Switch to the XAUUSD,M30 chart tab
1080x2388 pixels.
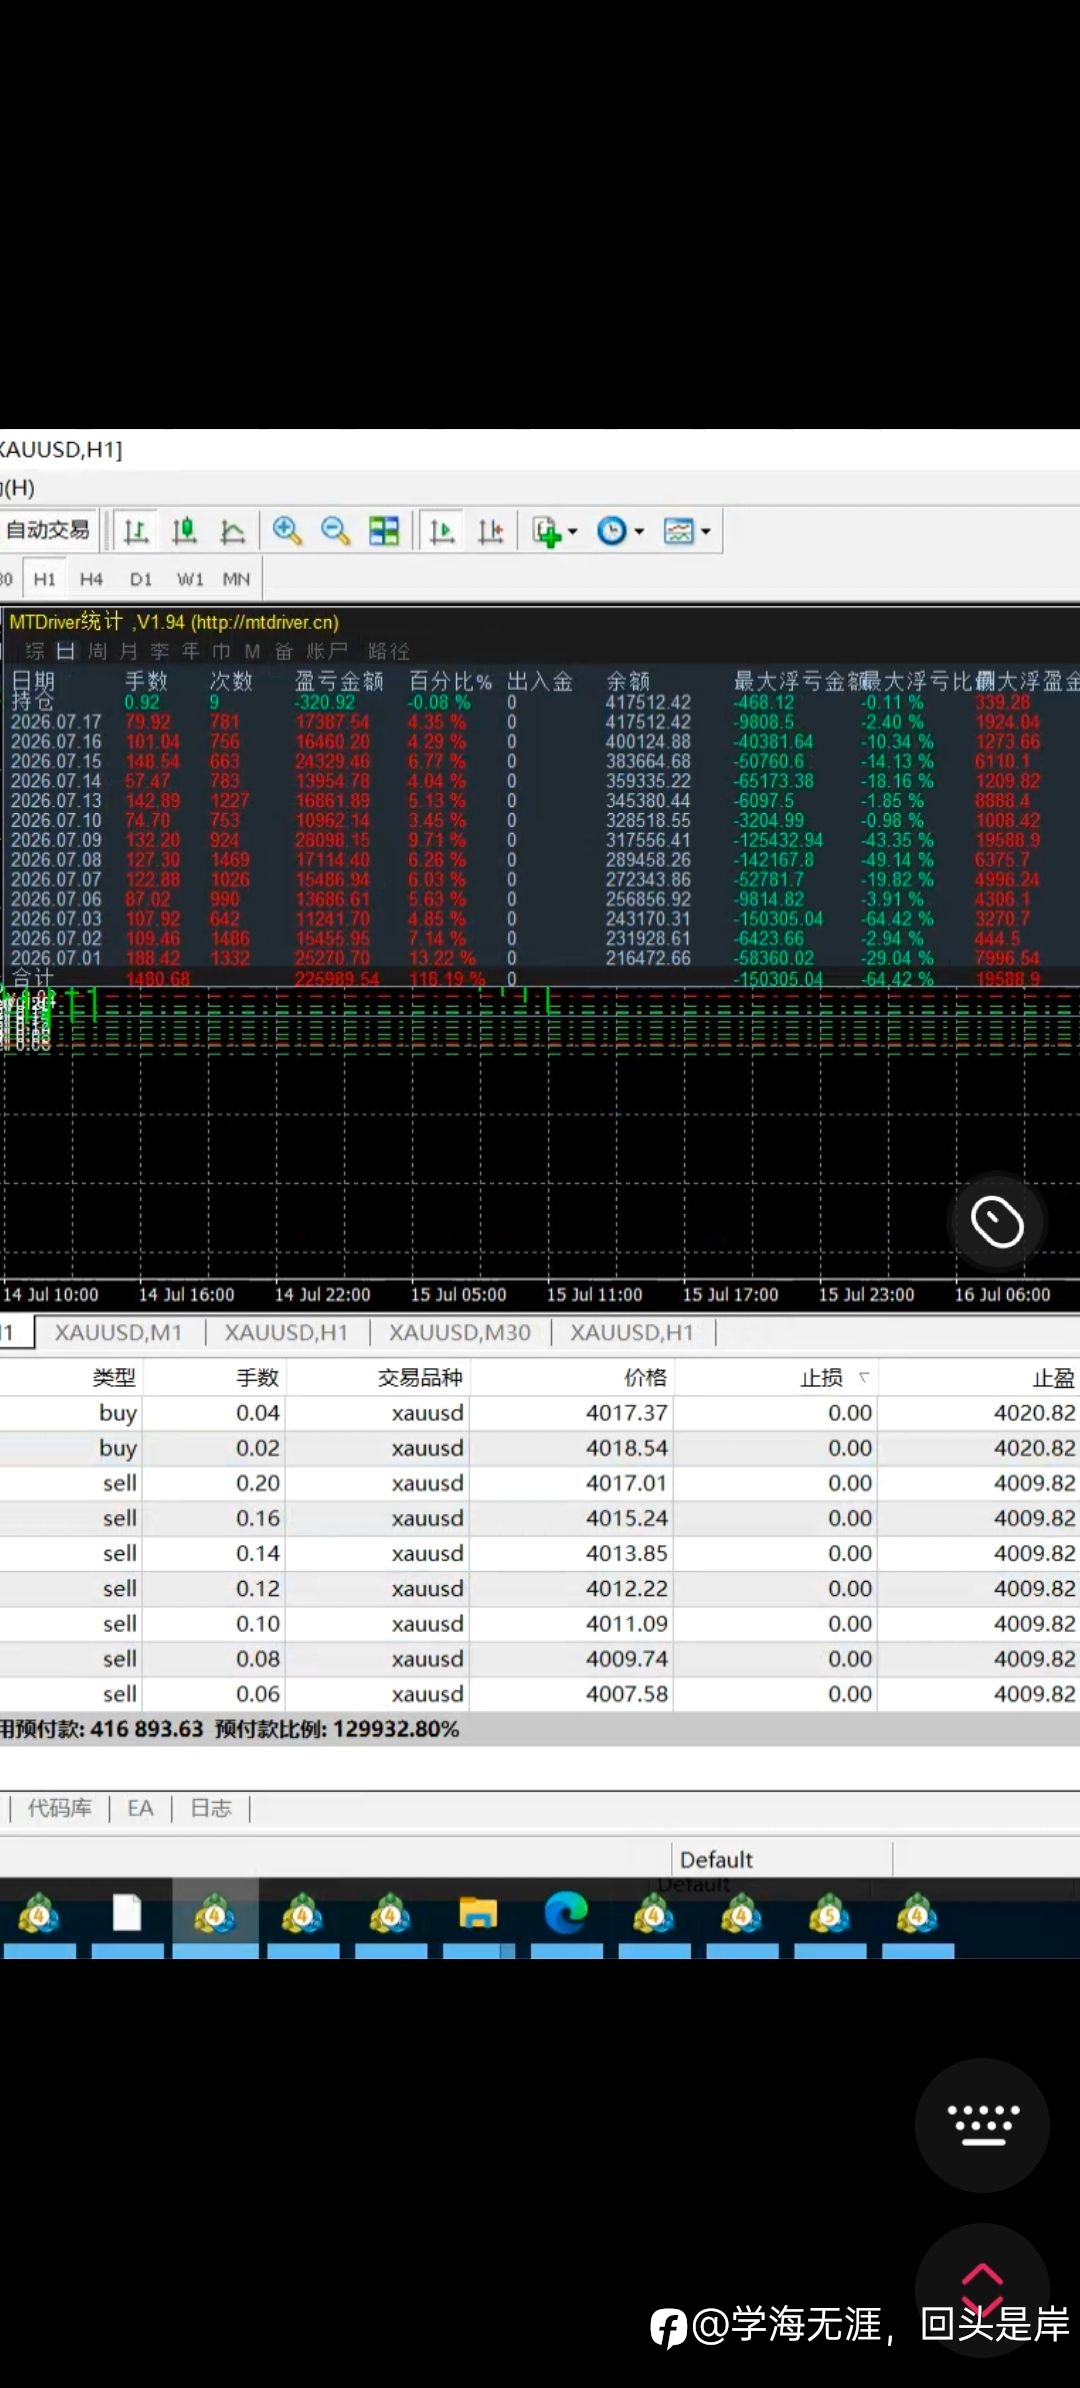(x=460, y=1332)
